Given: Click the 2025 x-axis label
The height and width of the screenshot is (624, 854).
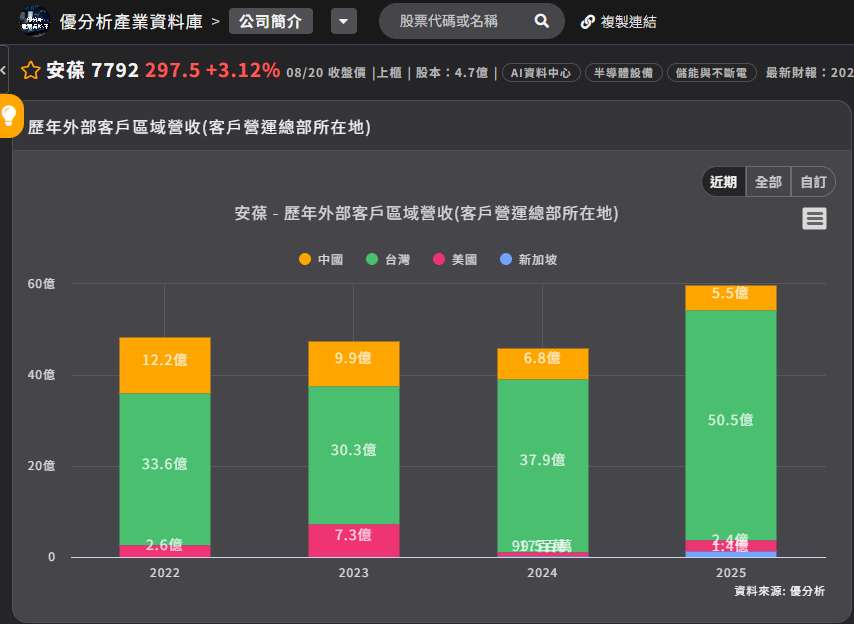Looking at the screenshot, I should tap(730, 573).
